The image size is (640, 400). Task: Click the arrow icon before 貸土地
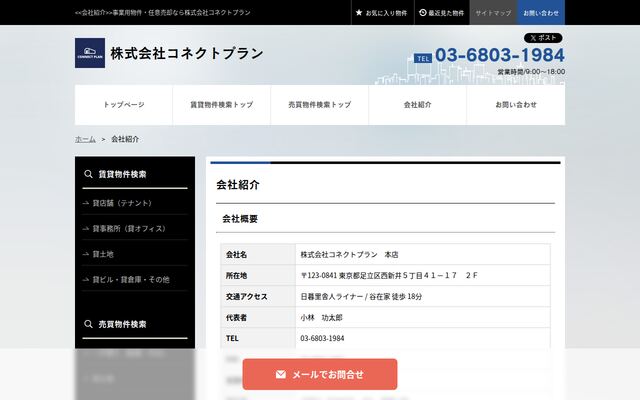click(x=86, y=254)
